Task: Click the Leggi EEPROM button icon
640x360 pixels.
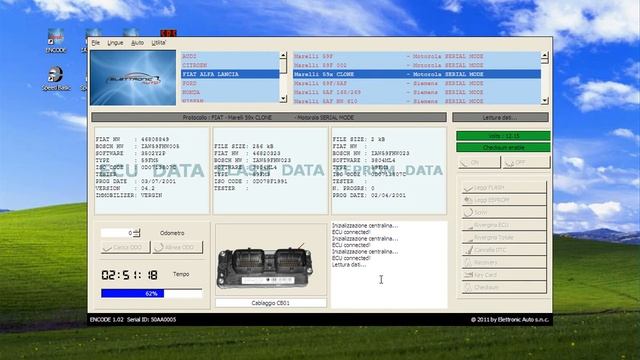Action: [468, 200]
